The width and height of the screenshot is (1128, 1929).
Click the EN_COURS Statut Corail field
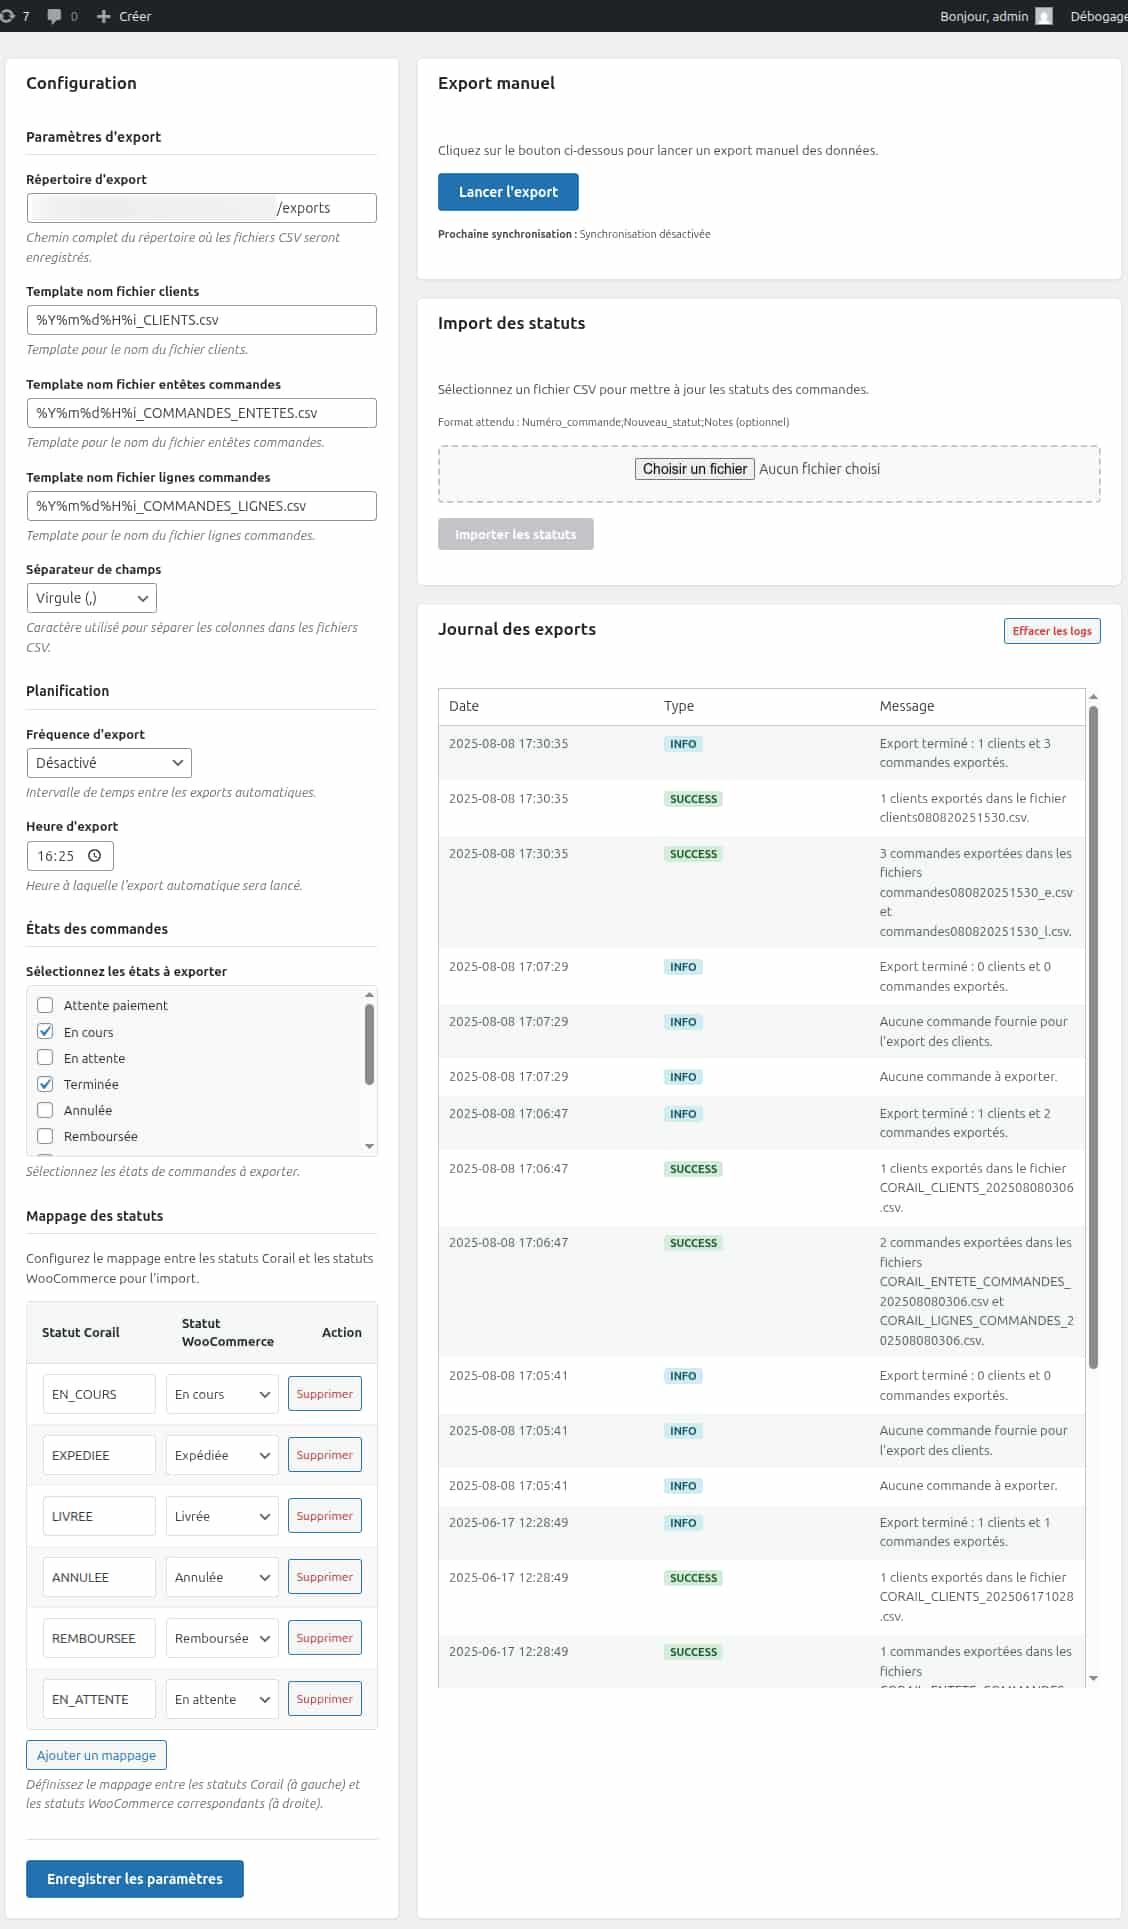coord(99,1394)
